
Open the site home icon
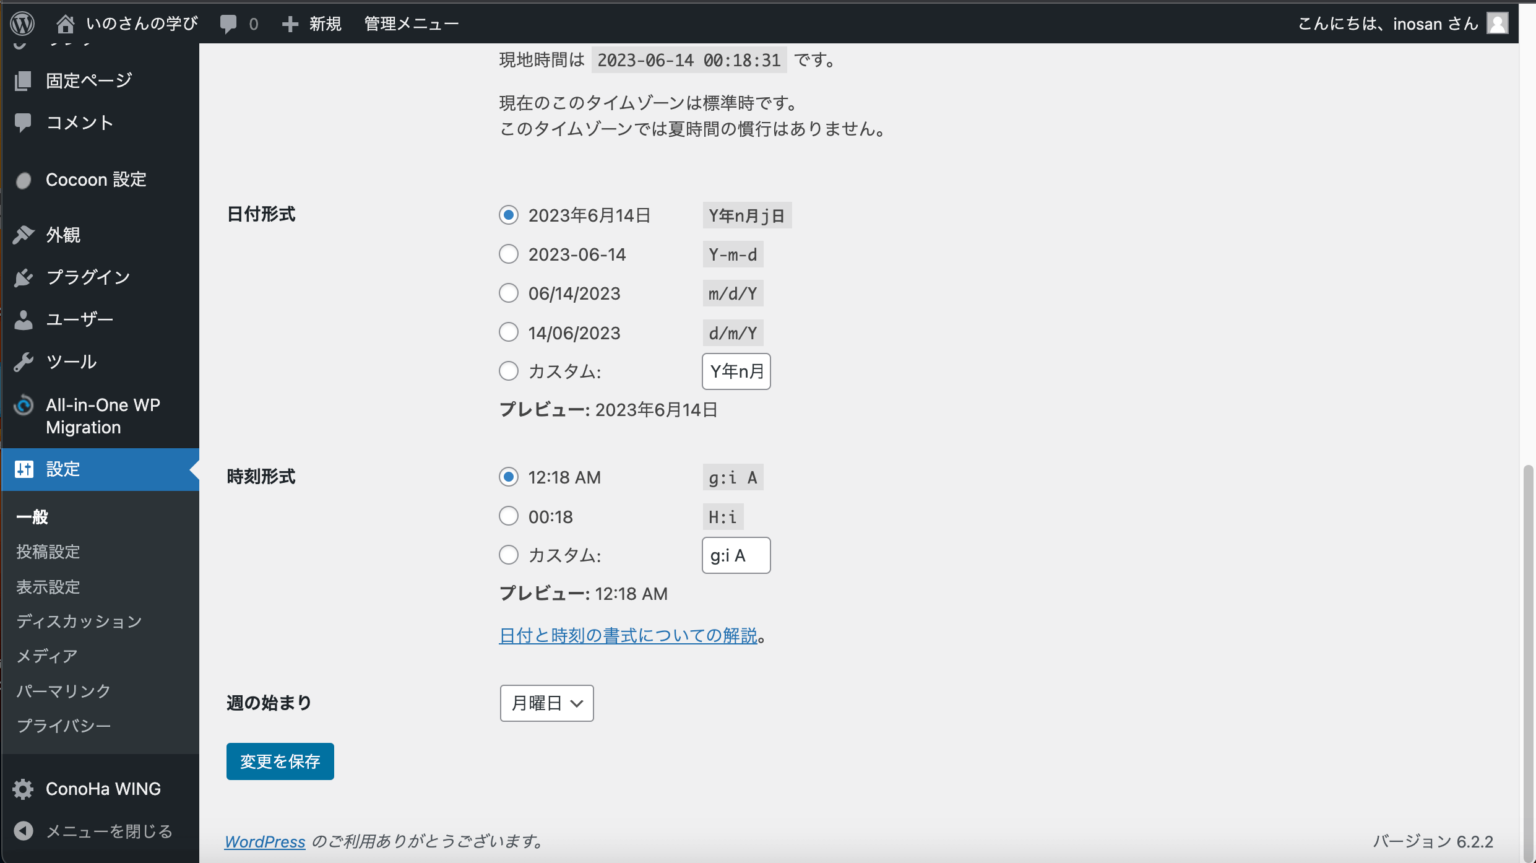(x=65, y=23)
